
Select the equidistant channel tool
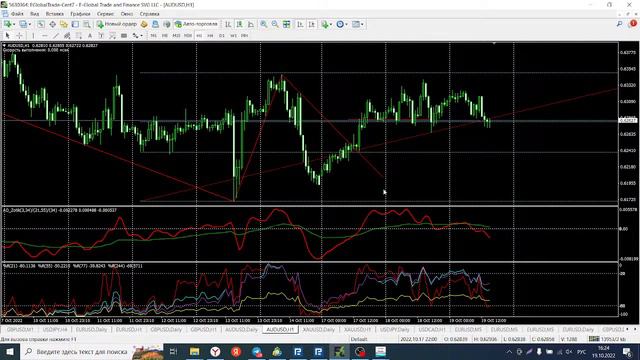[67, 36]
